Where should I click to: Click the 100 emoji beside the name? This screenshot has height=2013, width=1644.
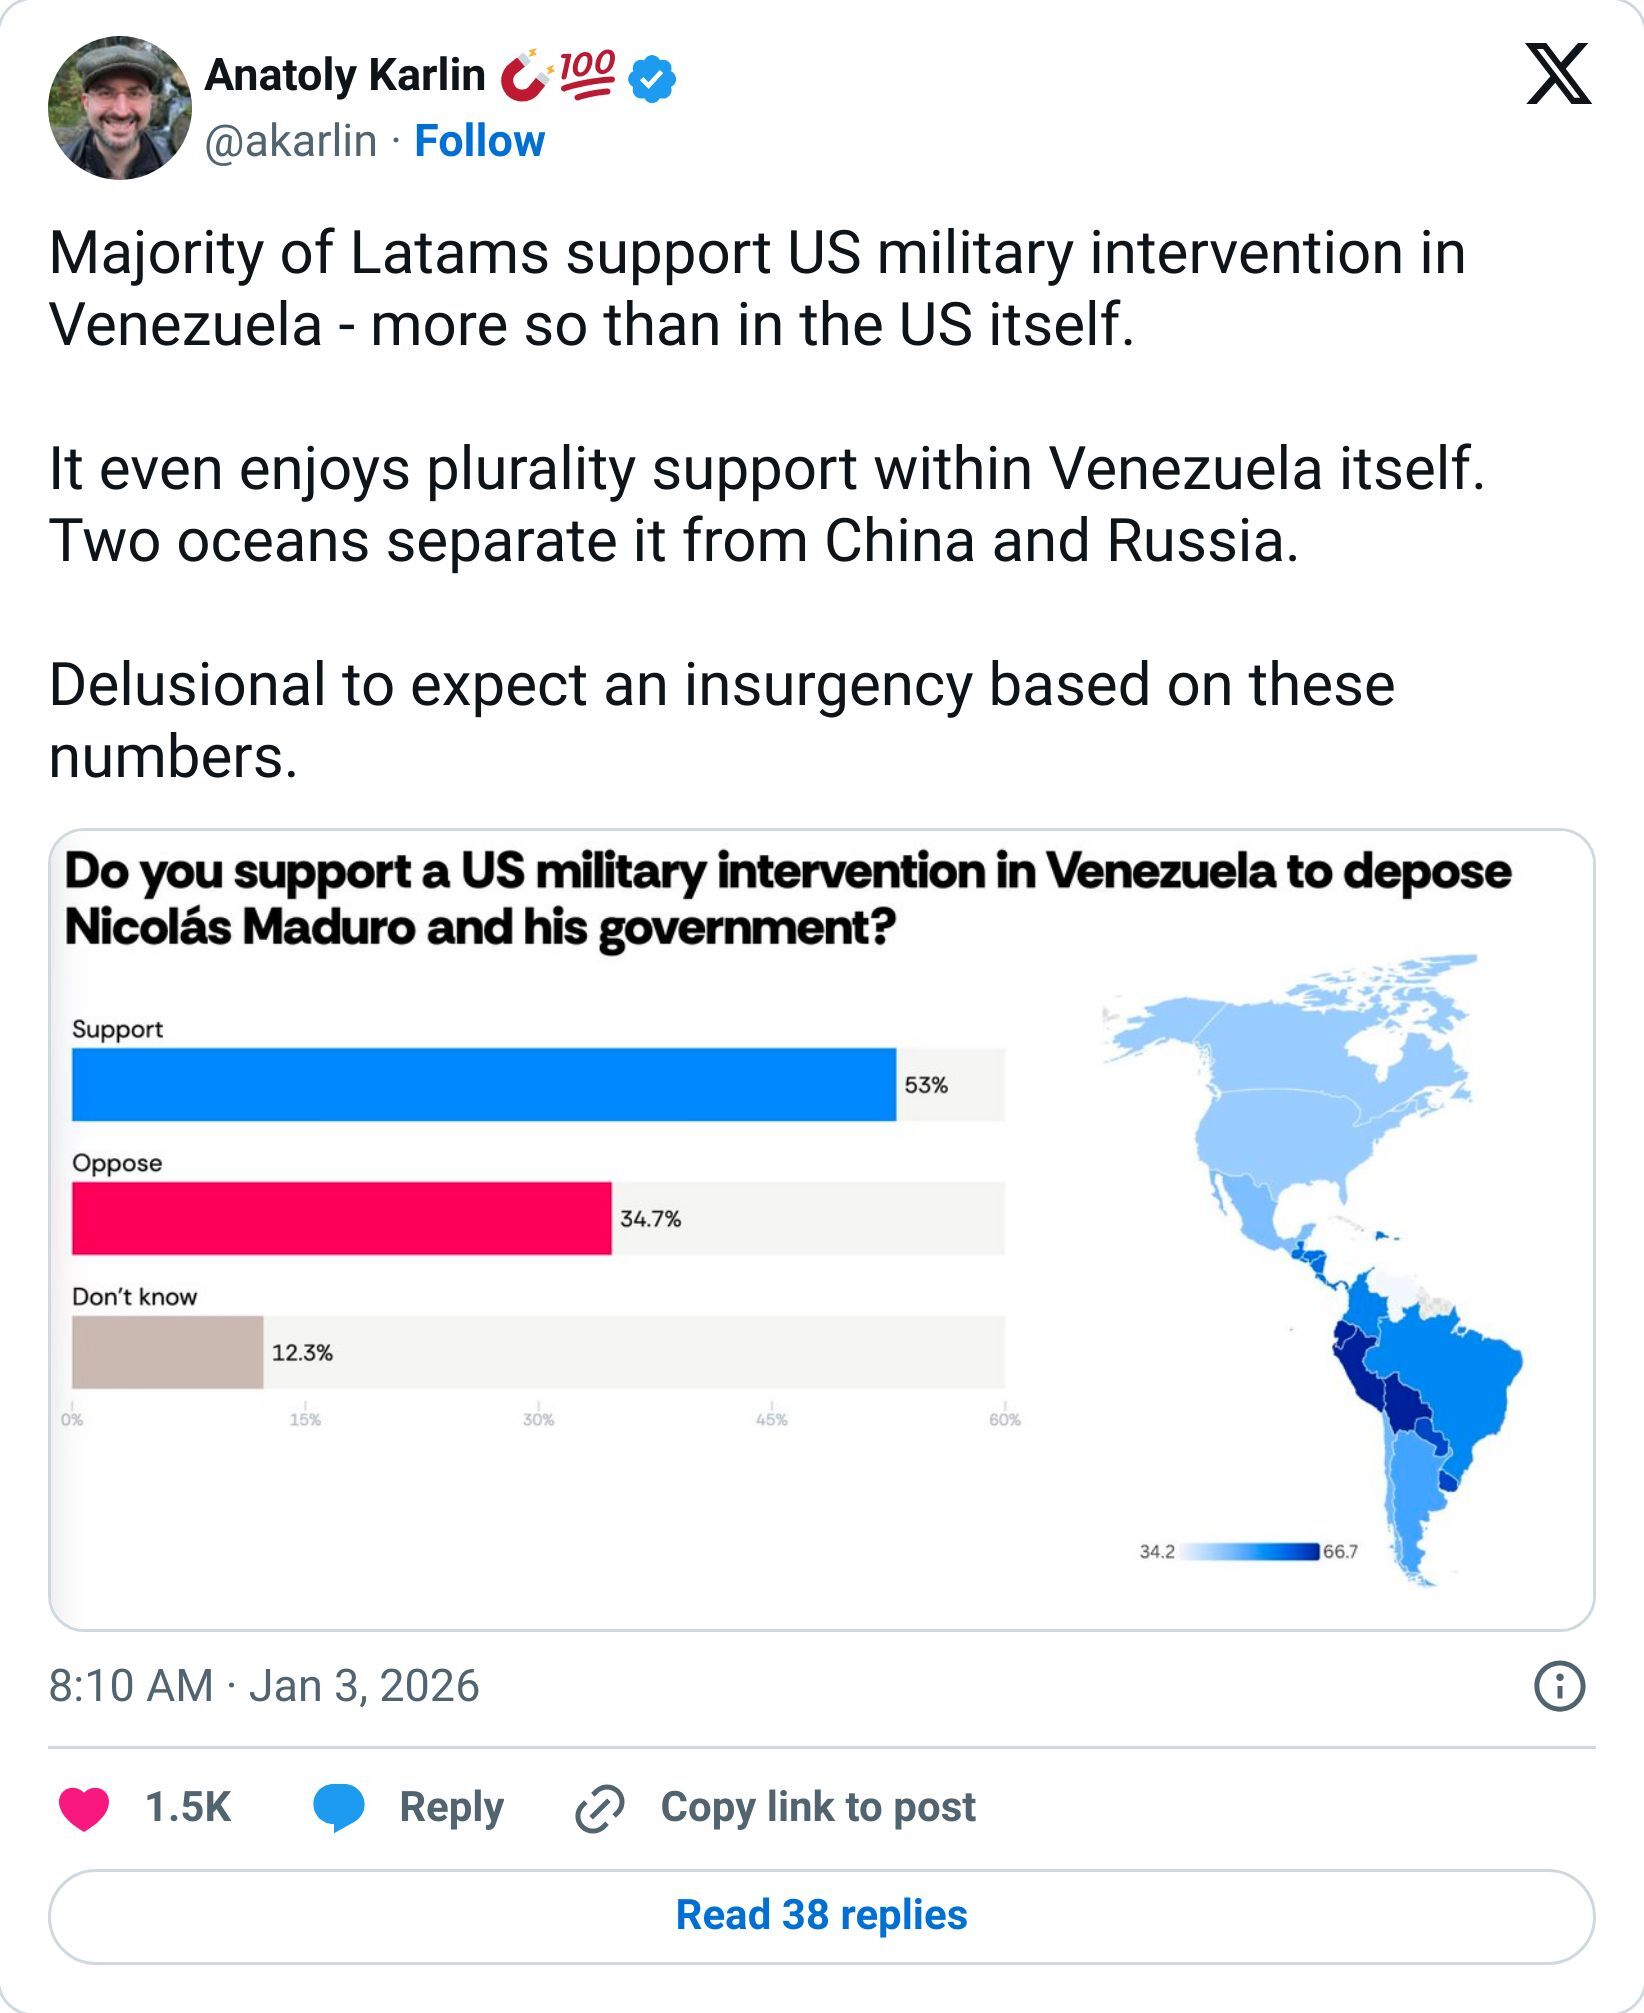click(587, 74)
